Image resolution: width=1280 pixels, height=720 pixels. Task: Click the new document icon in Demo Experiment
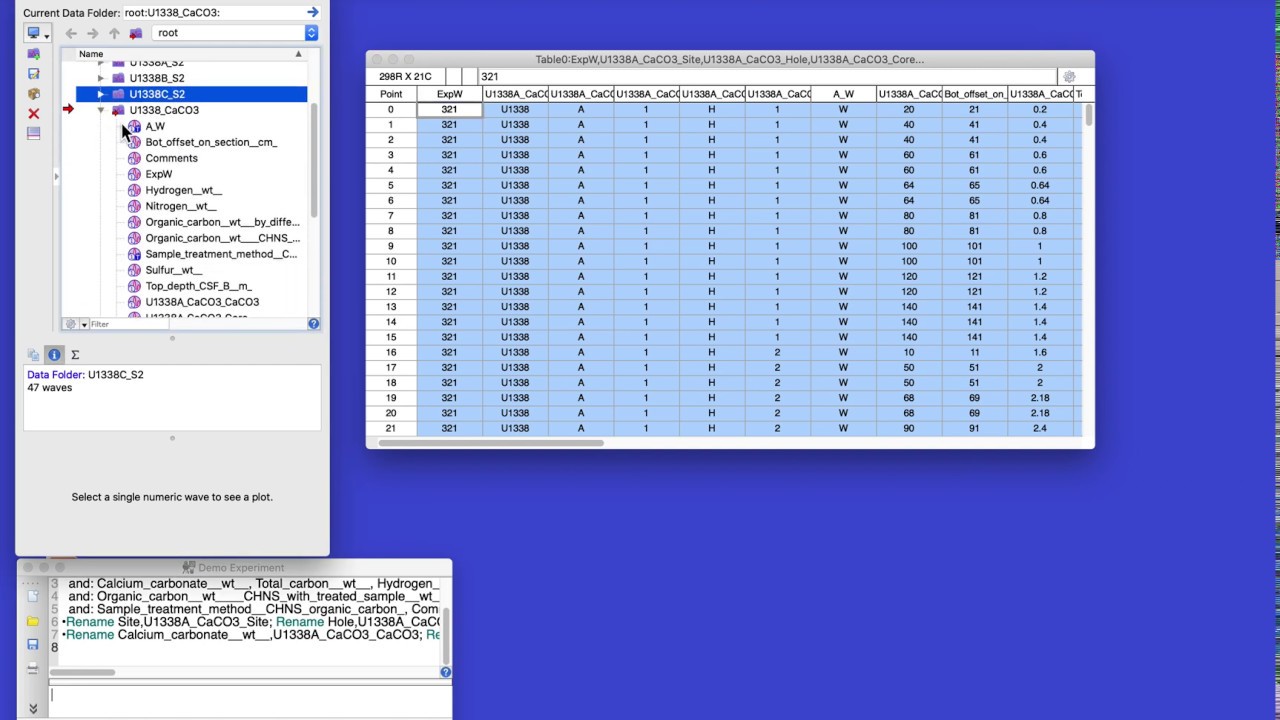[33, 597]
